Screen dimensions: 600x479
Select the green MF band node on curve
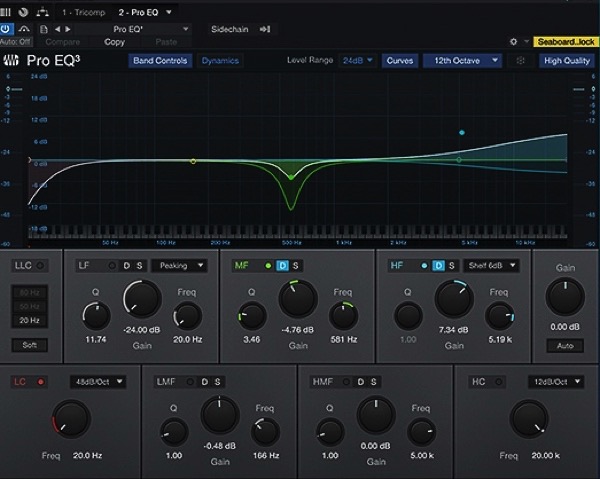291,177
